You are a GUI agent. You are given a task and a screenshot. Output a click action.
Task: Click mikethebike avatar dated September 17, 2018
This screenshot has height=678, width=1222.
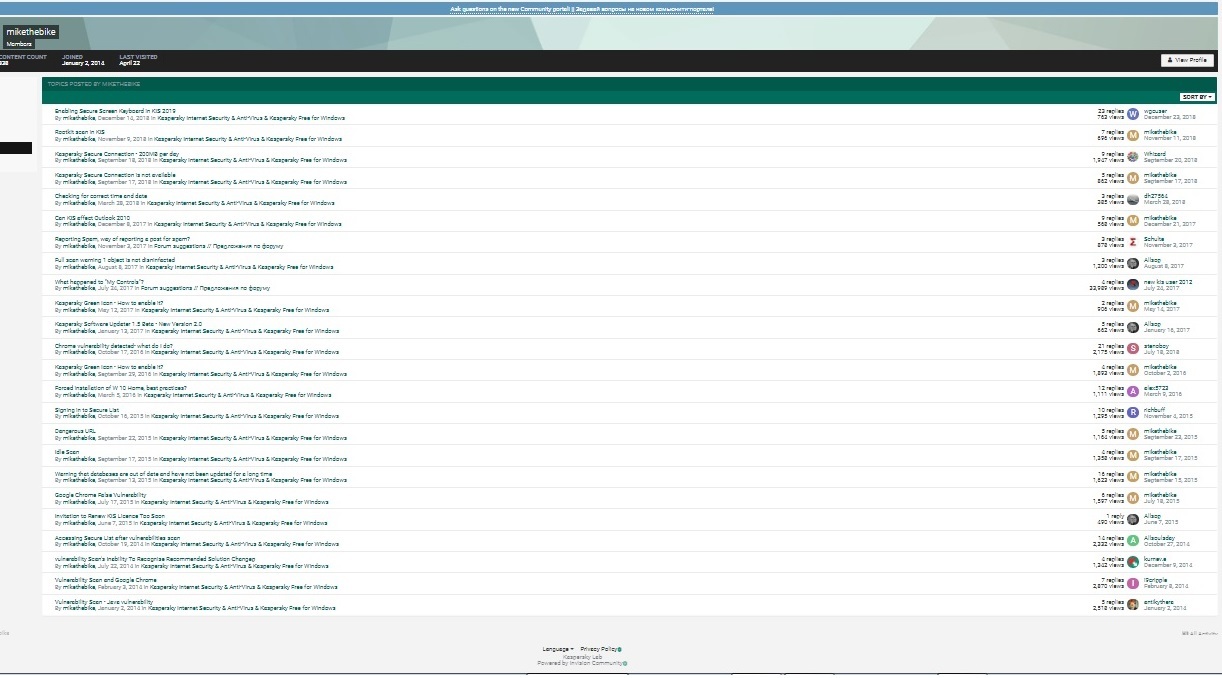click(1133, 178)
